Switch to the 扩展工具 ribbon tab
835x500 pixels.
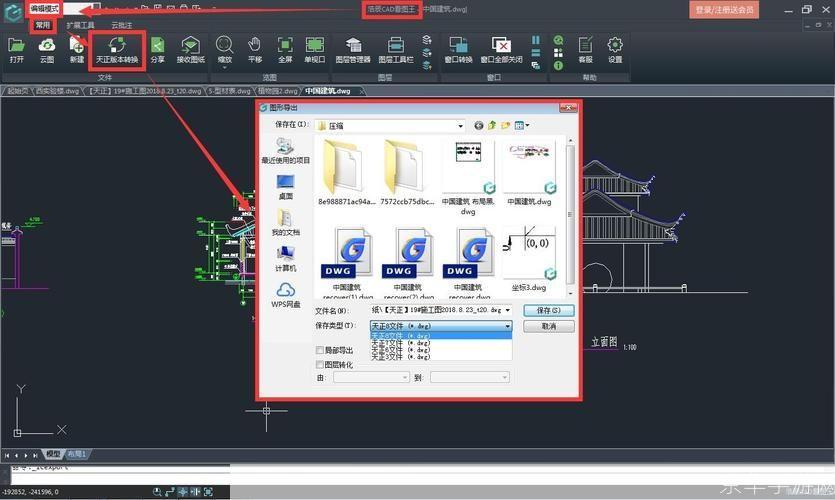80,25
